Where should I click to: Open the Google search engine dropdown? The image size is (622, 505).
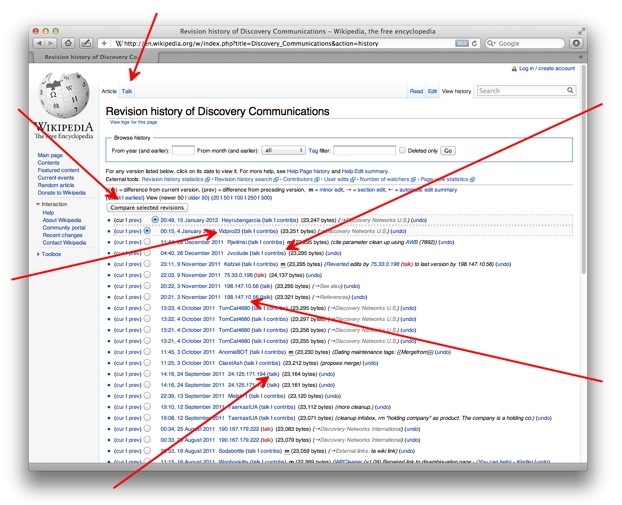491,43
